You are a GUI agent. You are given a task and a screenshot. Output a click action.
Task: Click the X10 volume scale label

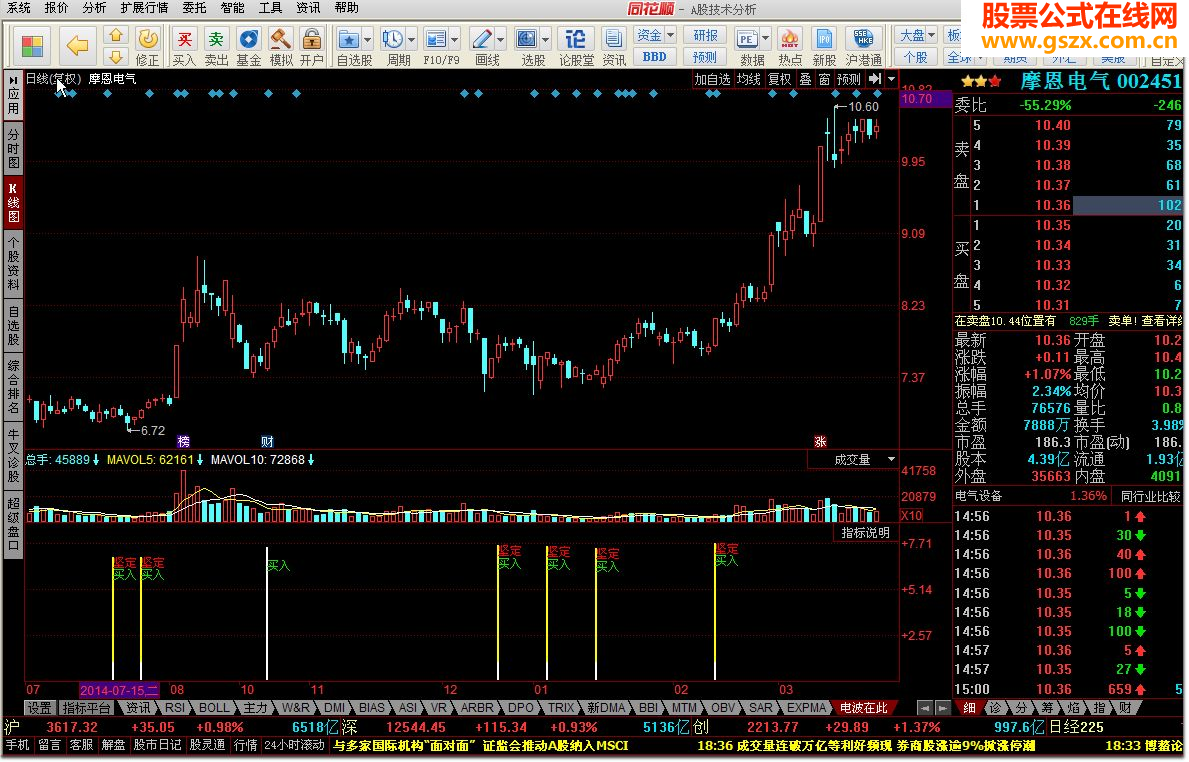point(911,516)
